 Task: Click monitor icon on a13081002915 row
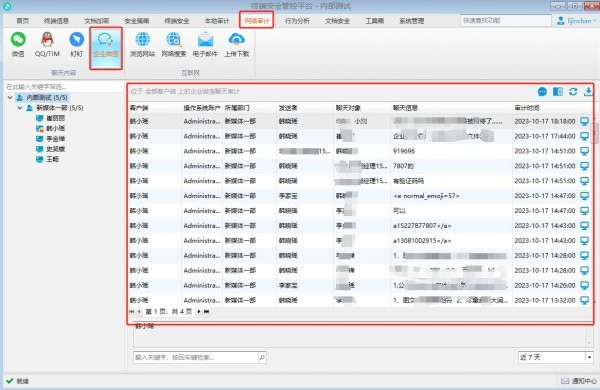(x=584, y=241)
